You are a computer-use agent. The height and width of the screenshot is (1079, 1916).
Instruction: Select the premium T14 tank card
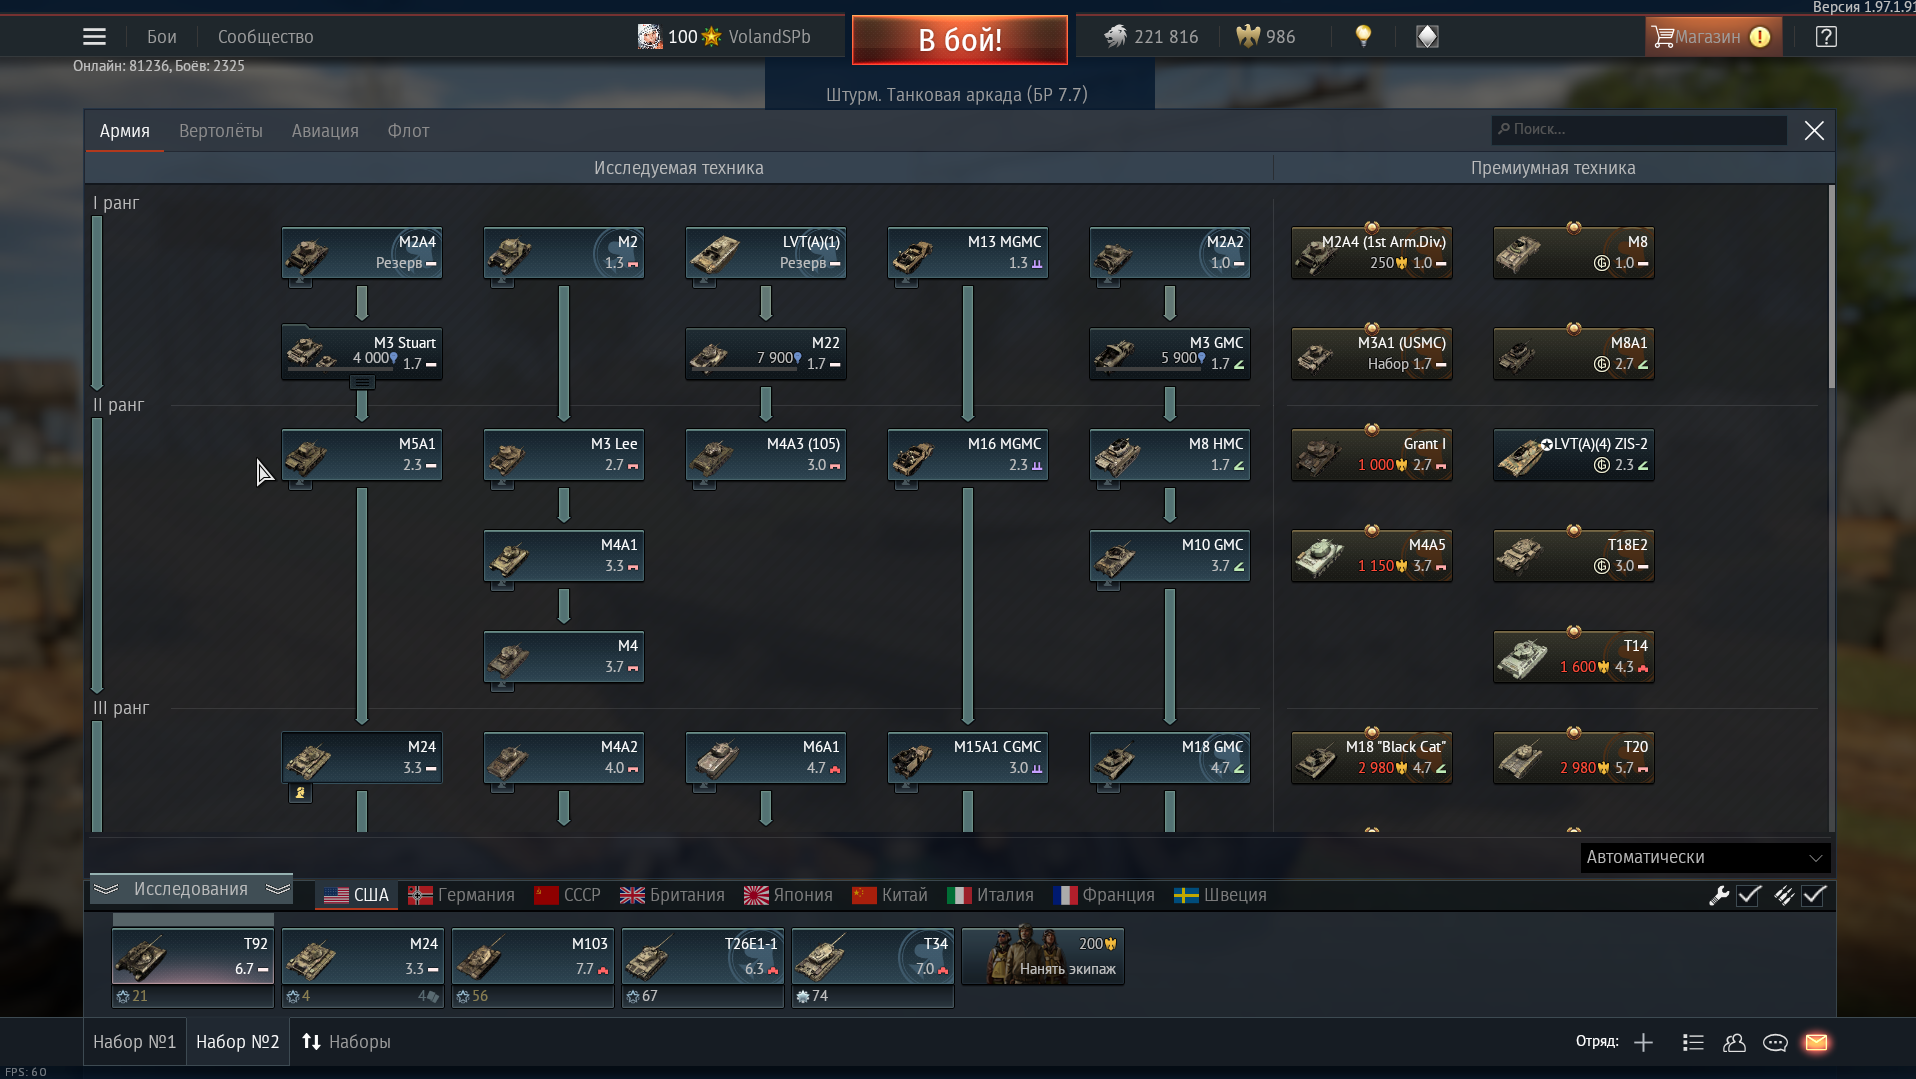click(1574, 657)
